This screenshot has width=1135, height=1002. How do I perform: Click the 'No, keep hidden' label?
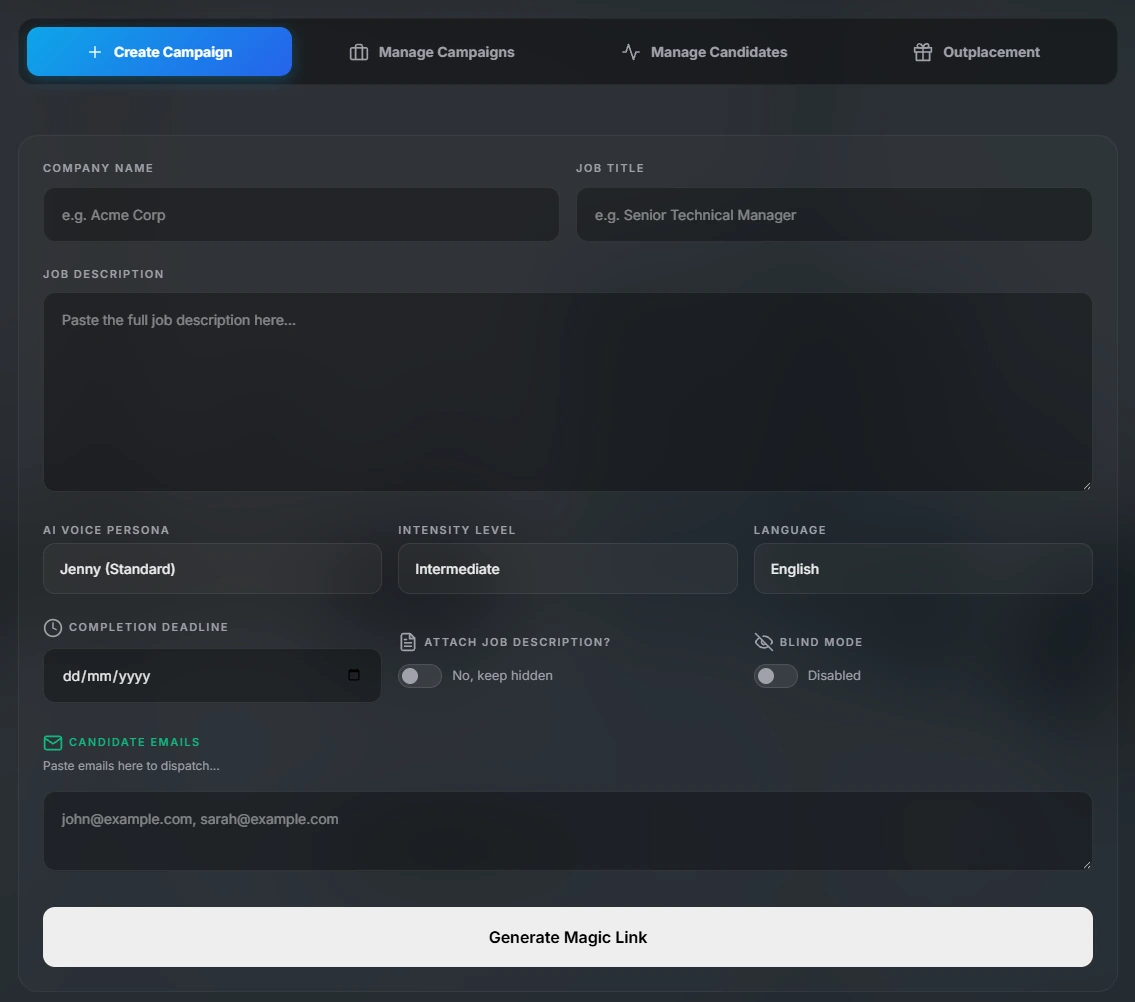coord(502,675)
